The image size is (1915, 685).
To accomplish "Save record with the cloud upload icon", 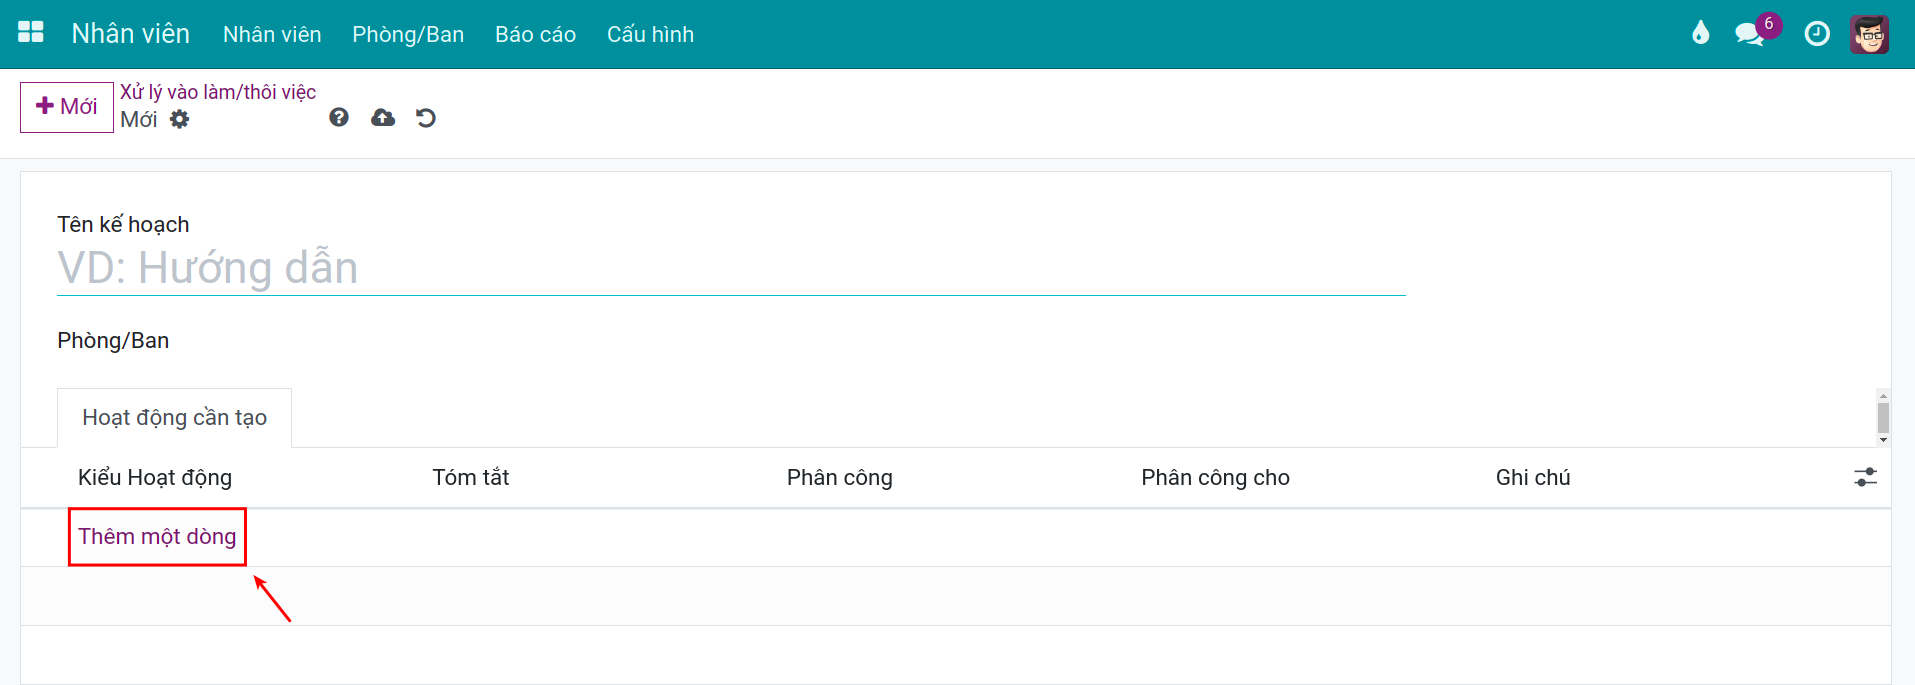I will click(x=383, y=118).
